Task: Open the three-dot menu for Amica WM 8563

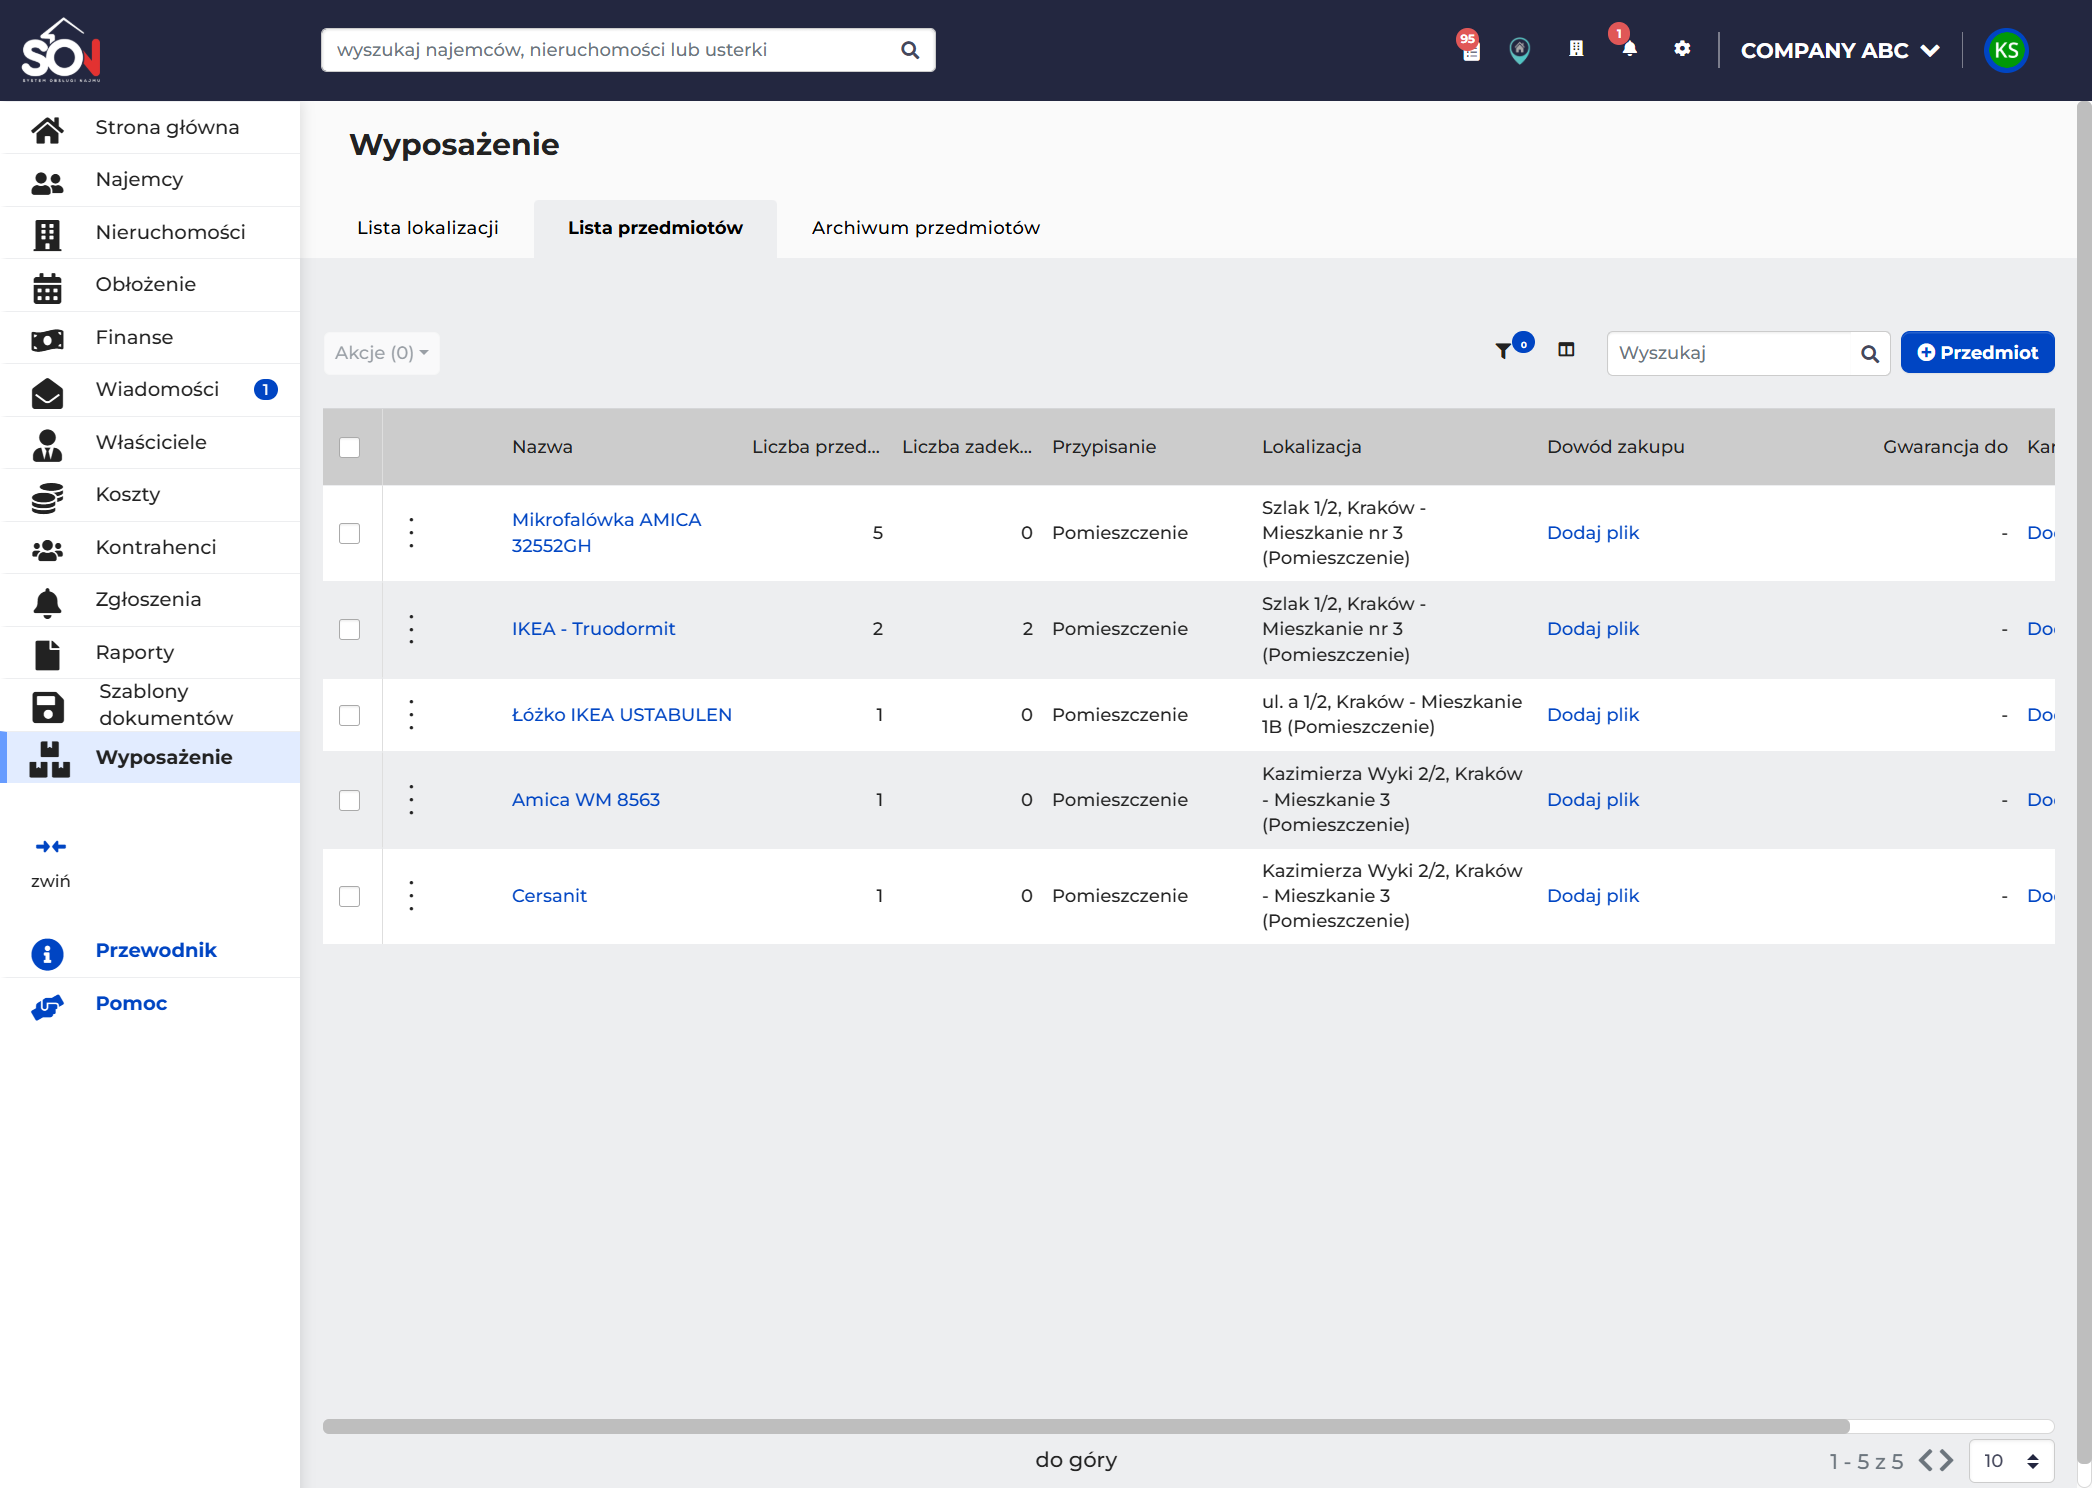Action: tap(411, 800)
